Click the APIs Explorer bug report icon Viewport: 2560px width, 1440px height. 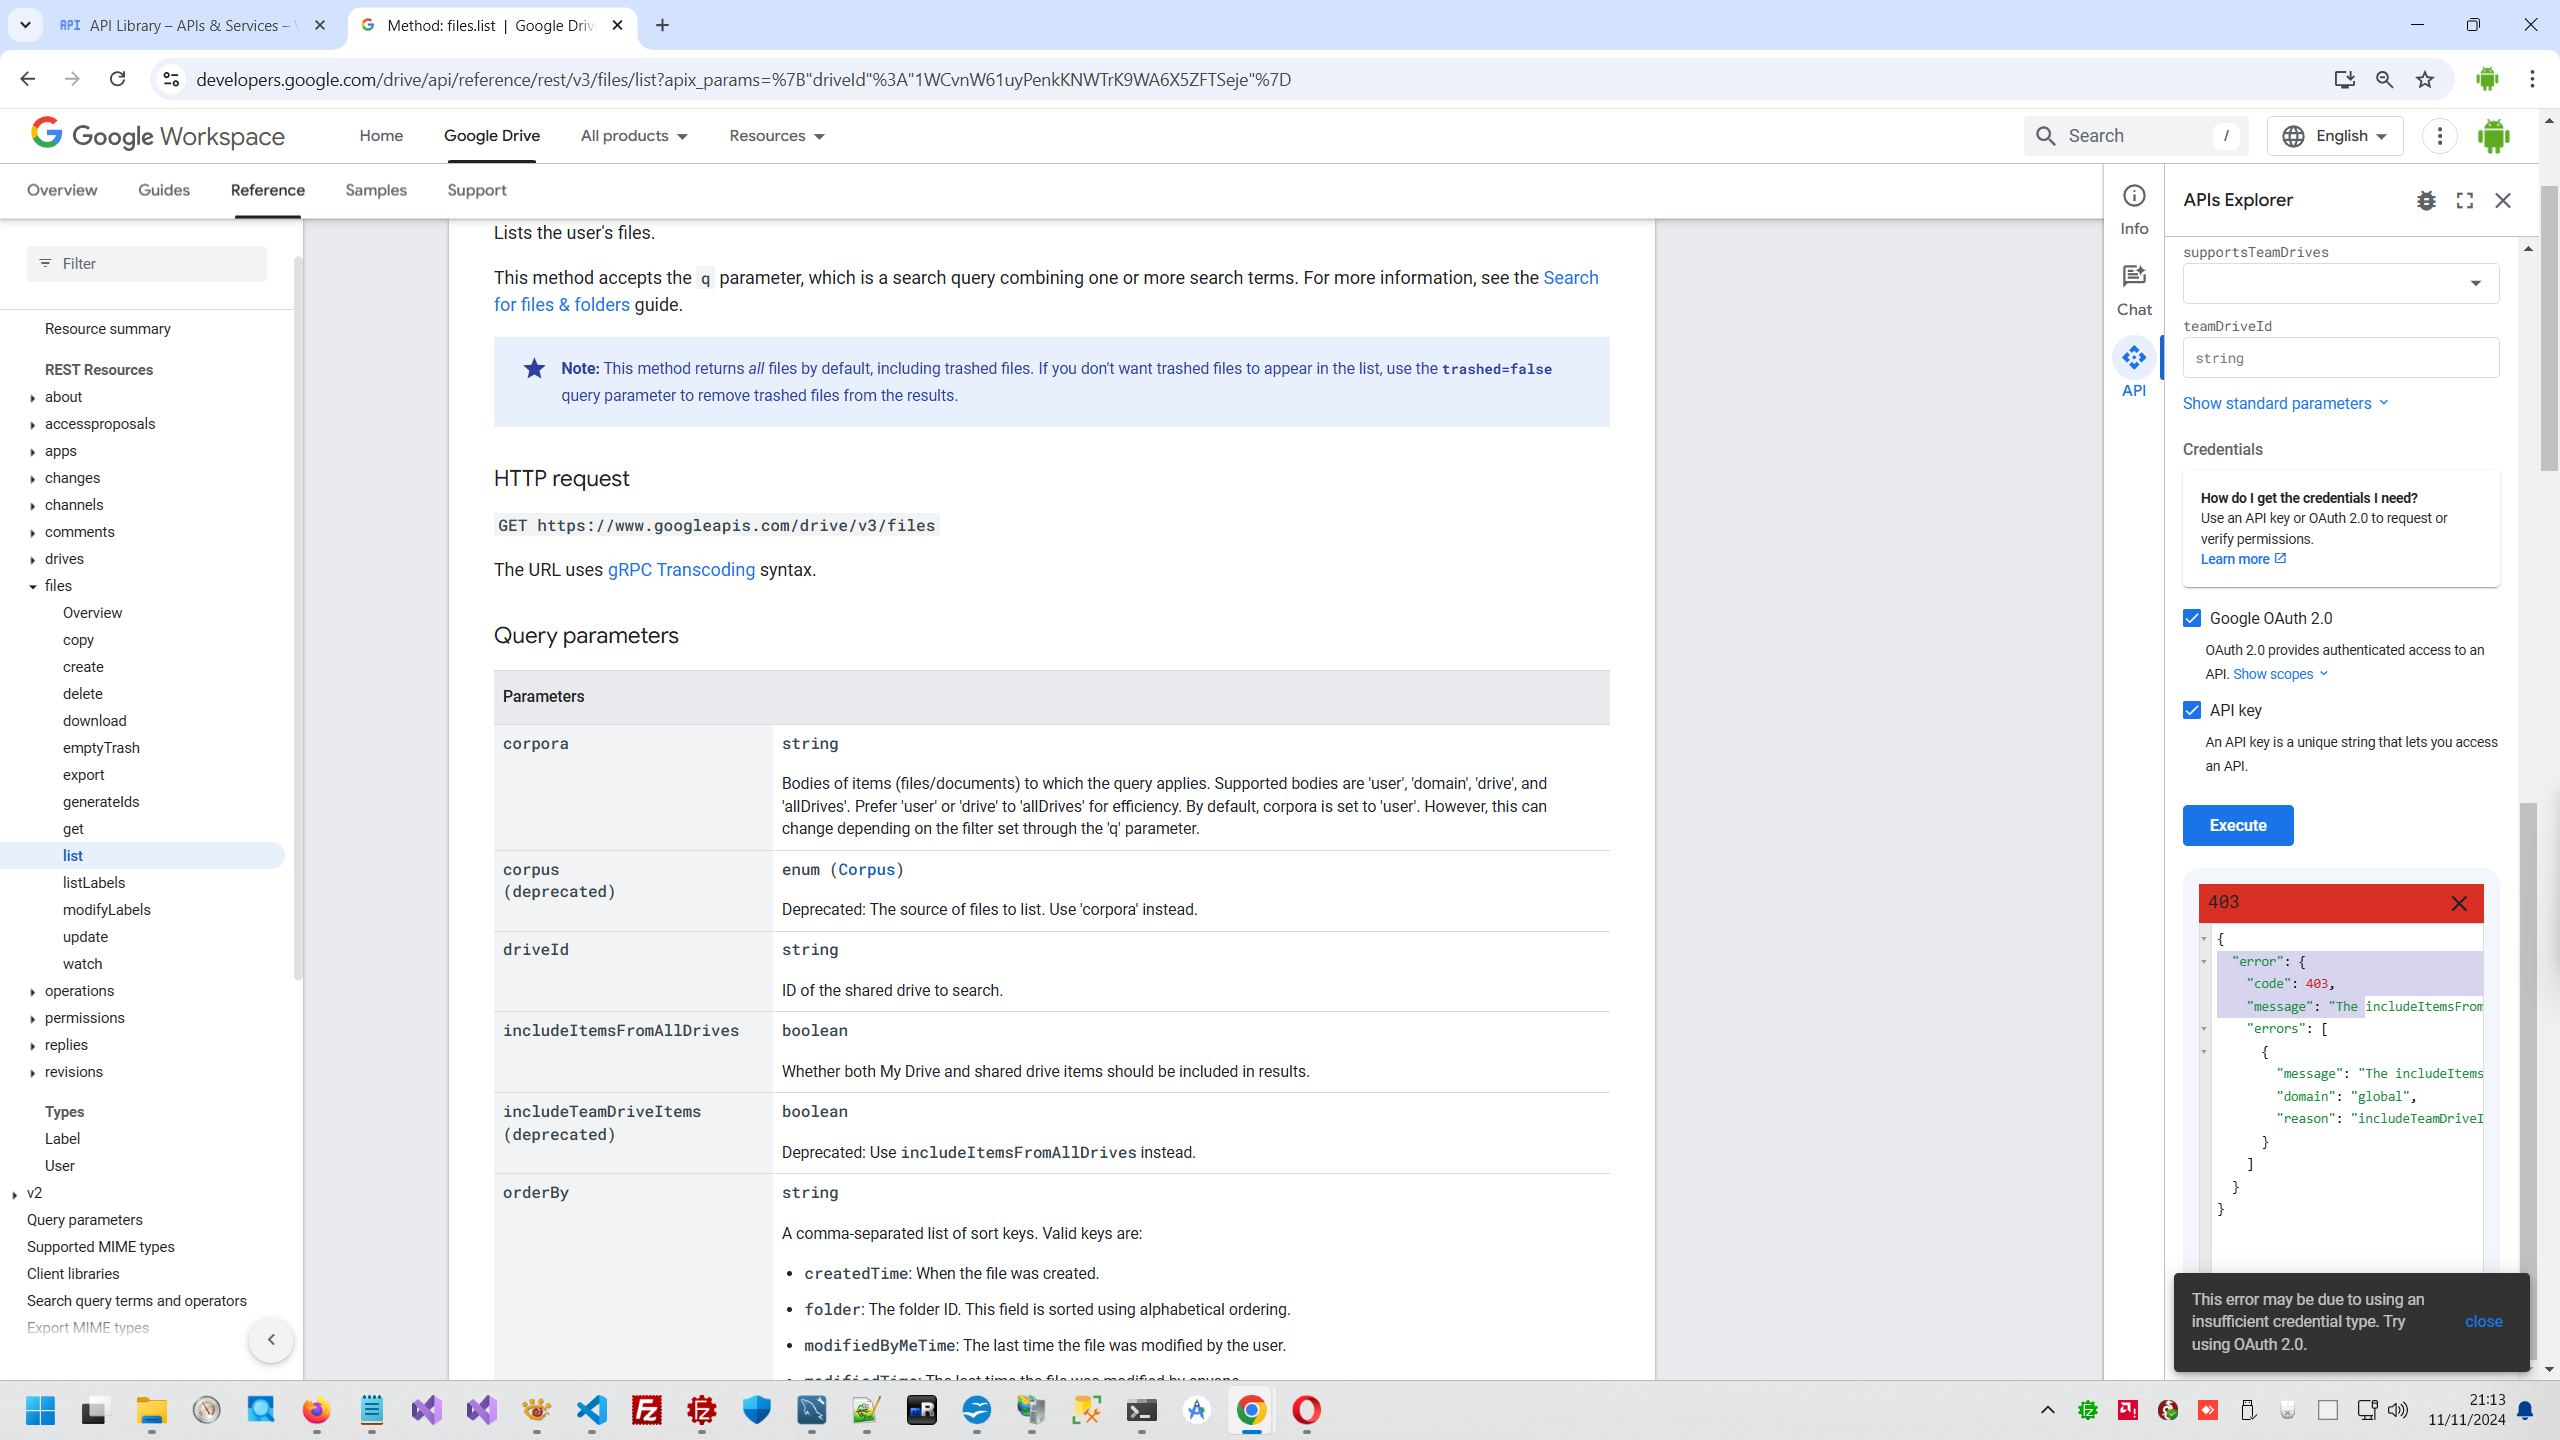pyautogui.click(x=2426, y=201)
